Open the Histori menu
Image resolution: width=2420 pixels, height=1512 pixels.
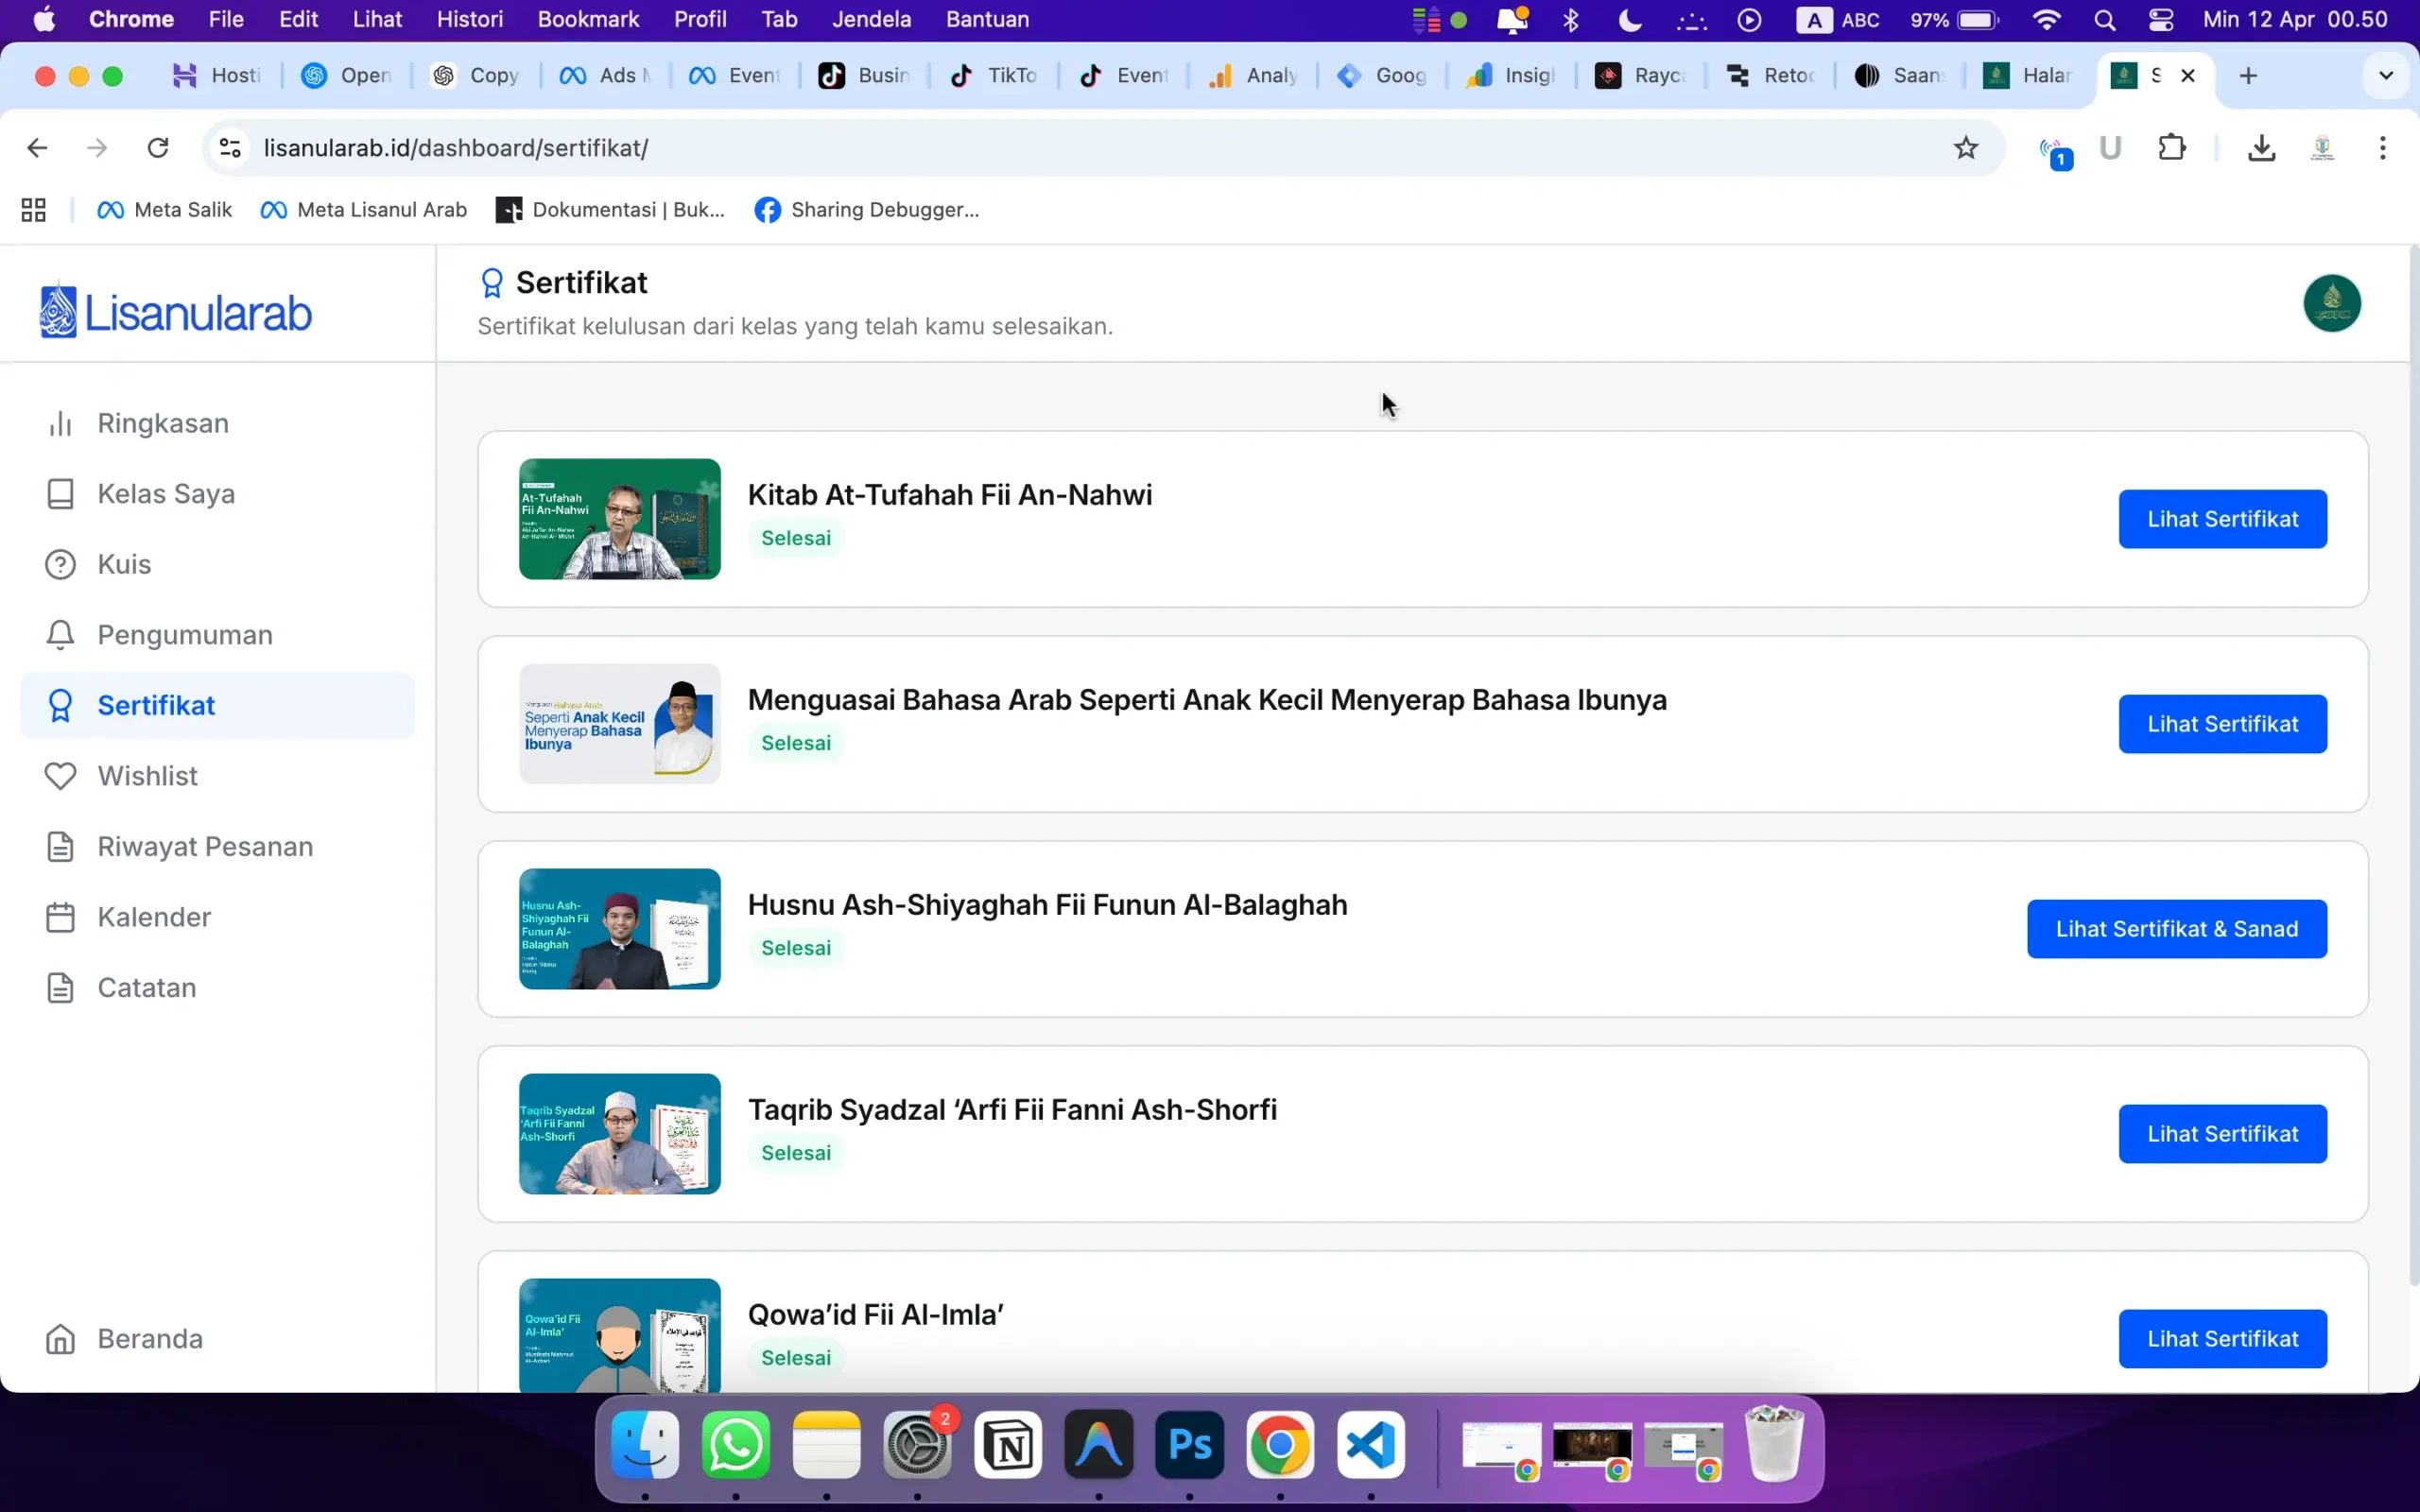470,19
